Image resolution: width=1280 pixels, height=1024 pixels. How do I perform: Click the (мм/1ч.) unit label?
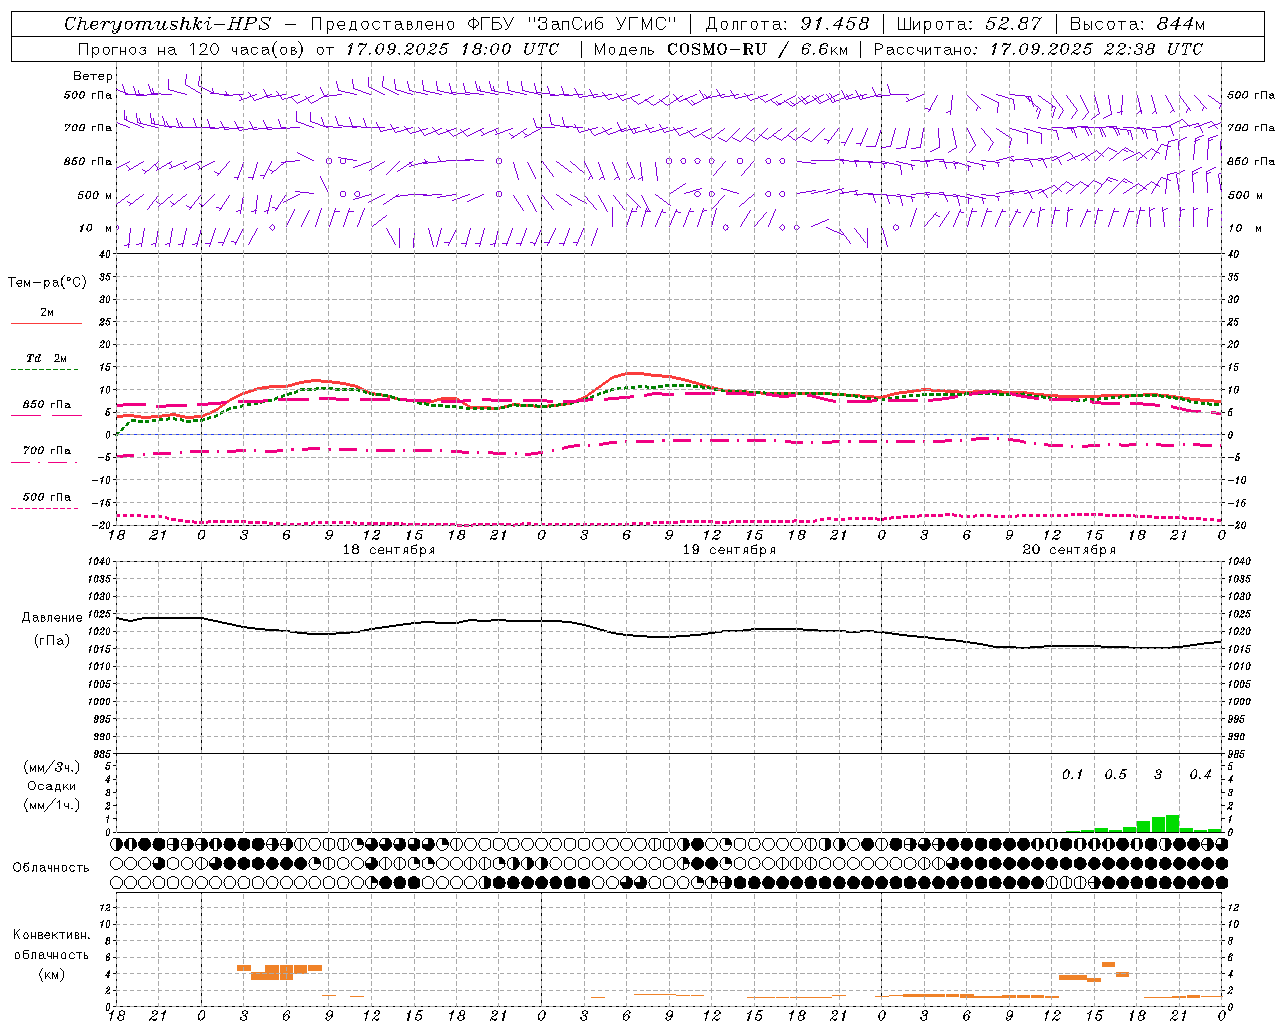coord(51,805)
